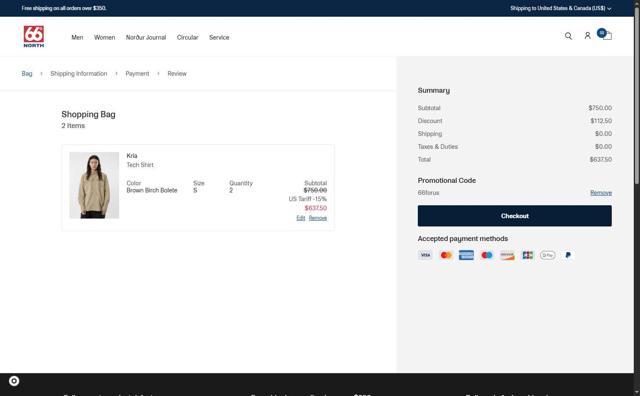Click the Mastercard payment icon
The image size is (640, 396).
446,255
